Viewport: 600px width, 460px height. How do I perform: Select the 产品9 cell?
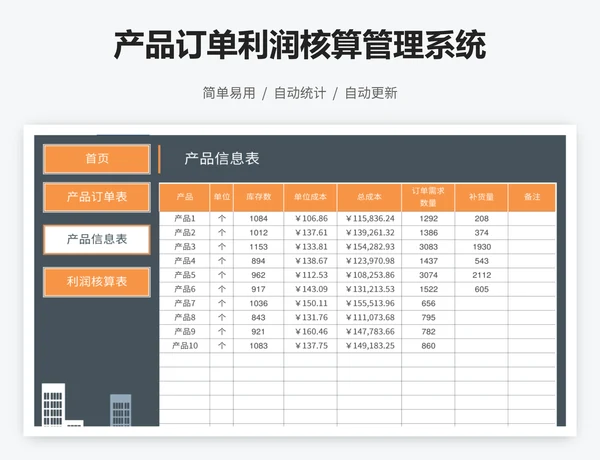coord(184,332)
